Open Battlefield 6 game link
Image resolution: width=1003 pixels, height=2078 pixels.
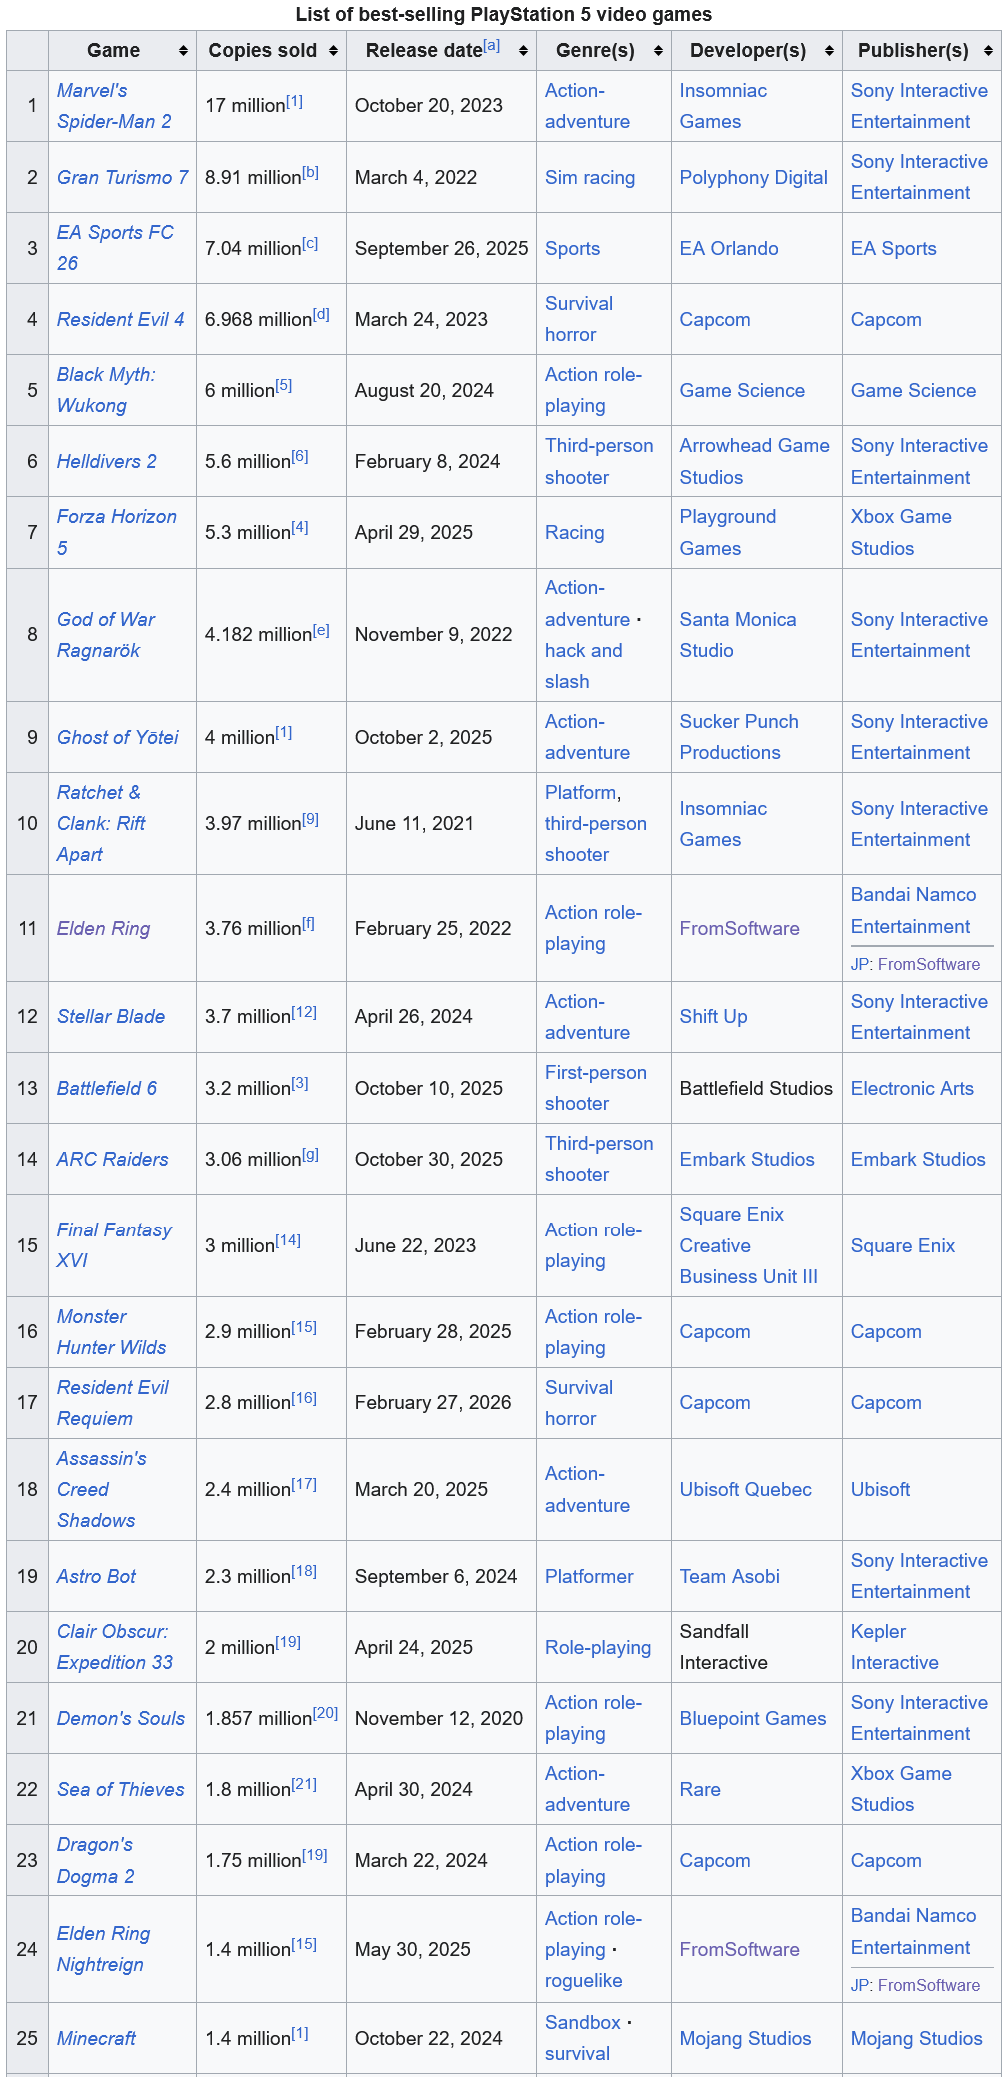coord(107,1088)
